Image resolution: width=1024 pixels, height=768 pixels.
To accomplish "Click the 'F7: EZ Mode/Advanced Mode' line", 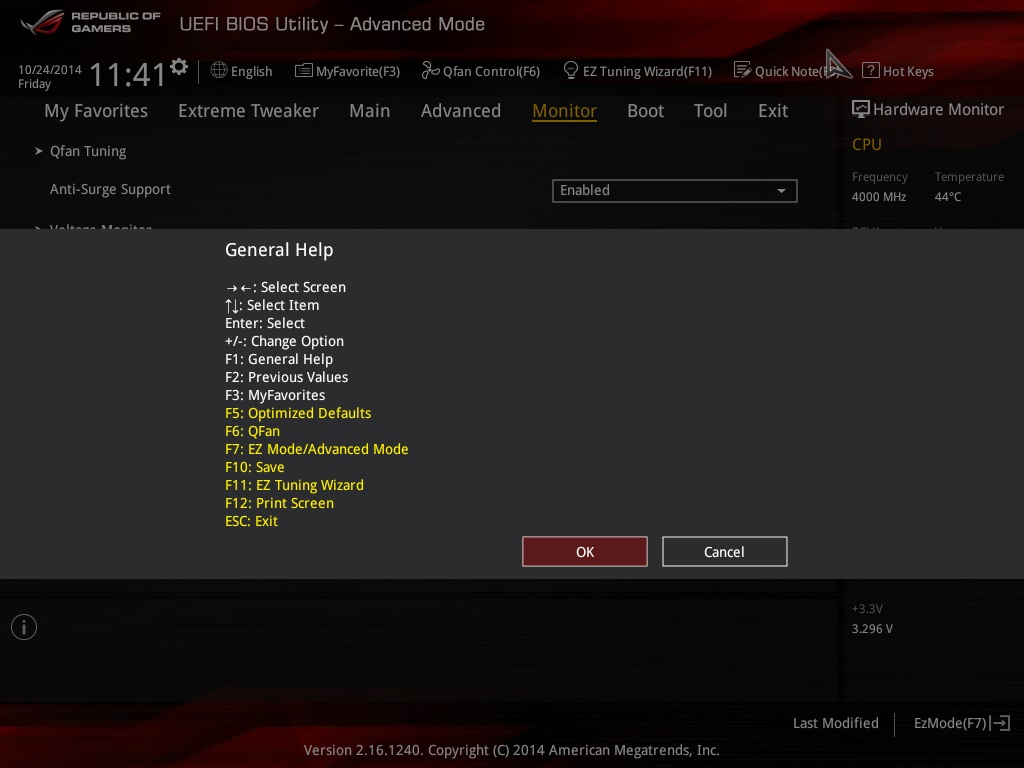I will click(x=317, y=449).
